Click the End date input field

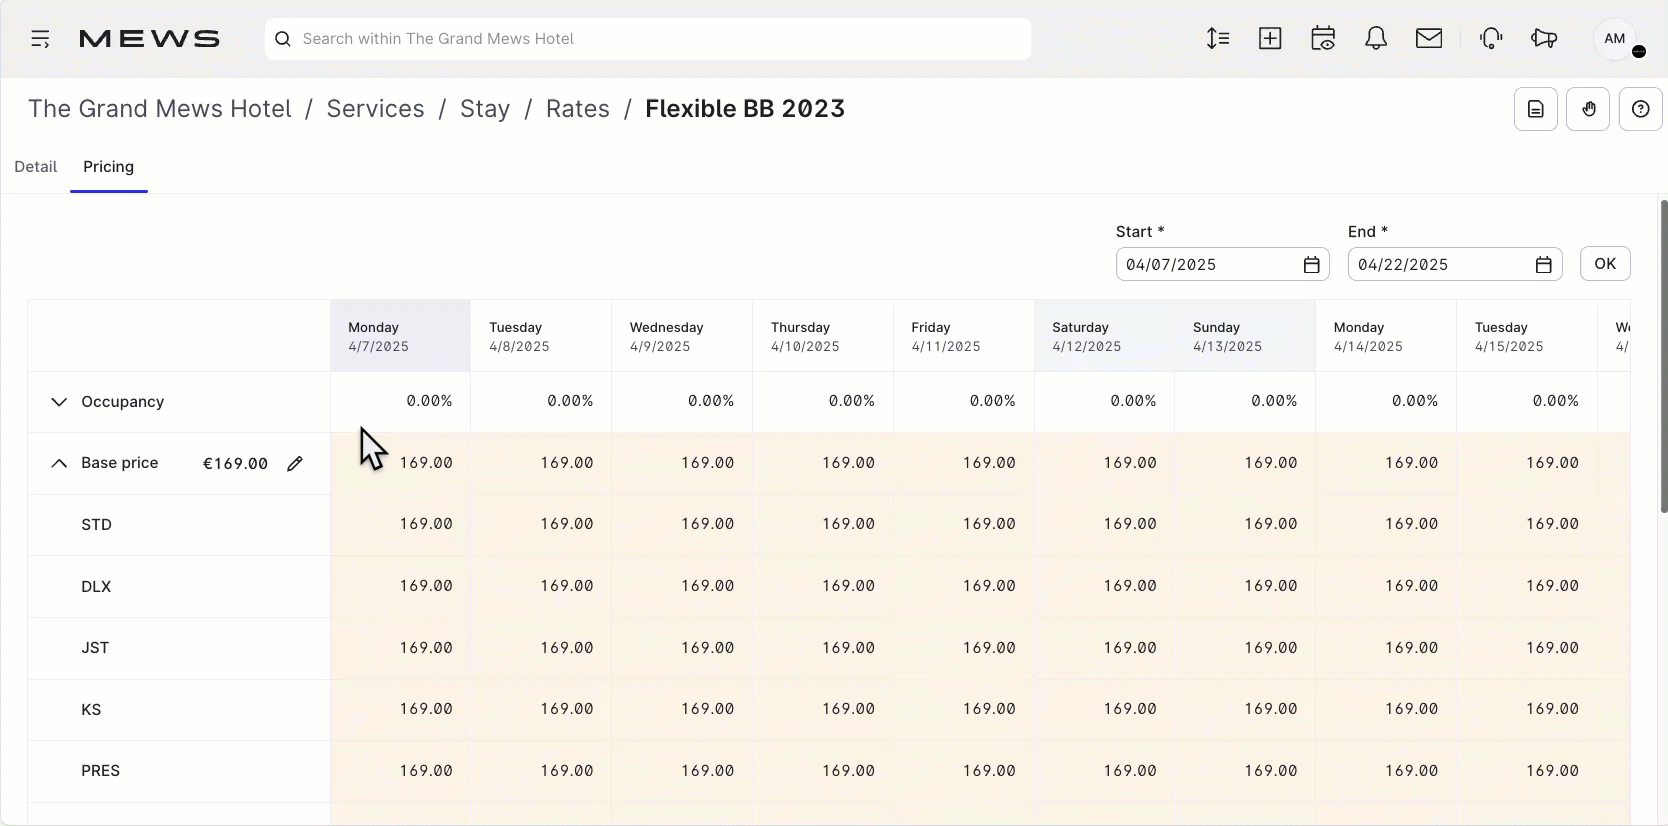pyautogui.click(x=1455, y=265)
